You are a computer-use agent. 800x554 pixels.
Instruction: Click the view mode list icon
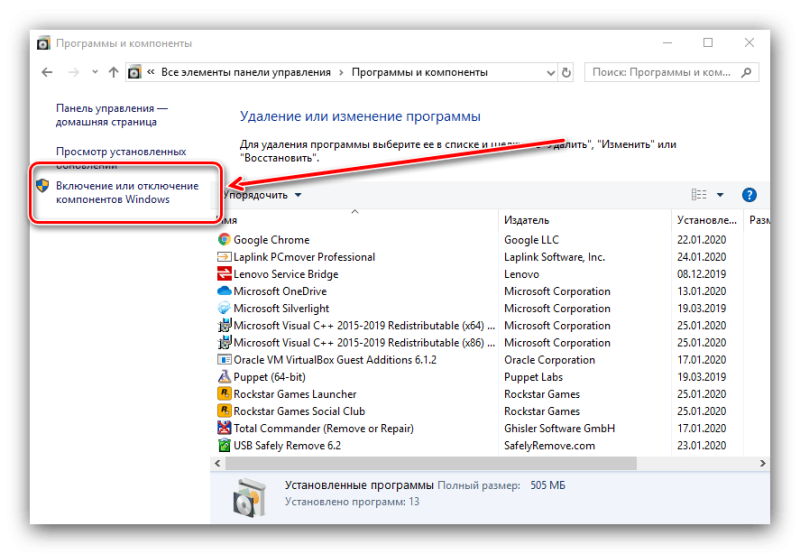(699, 194)
